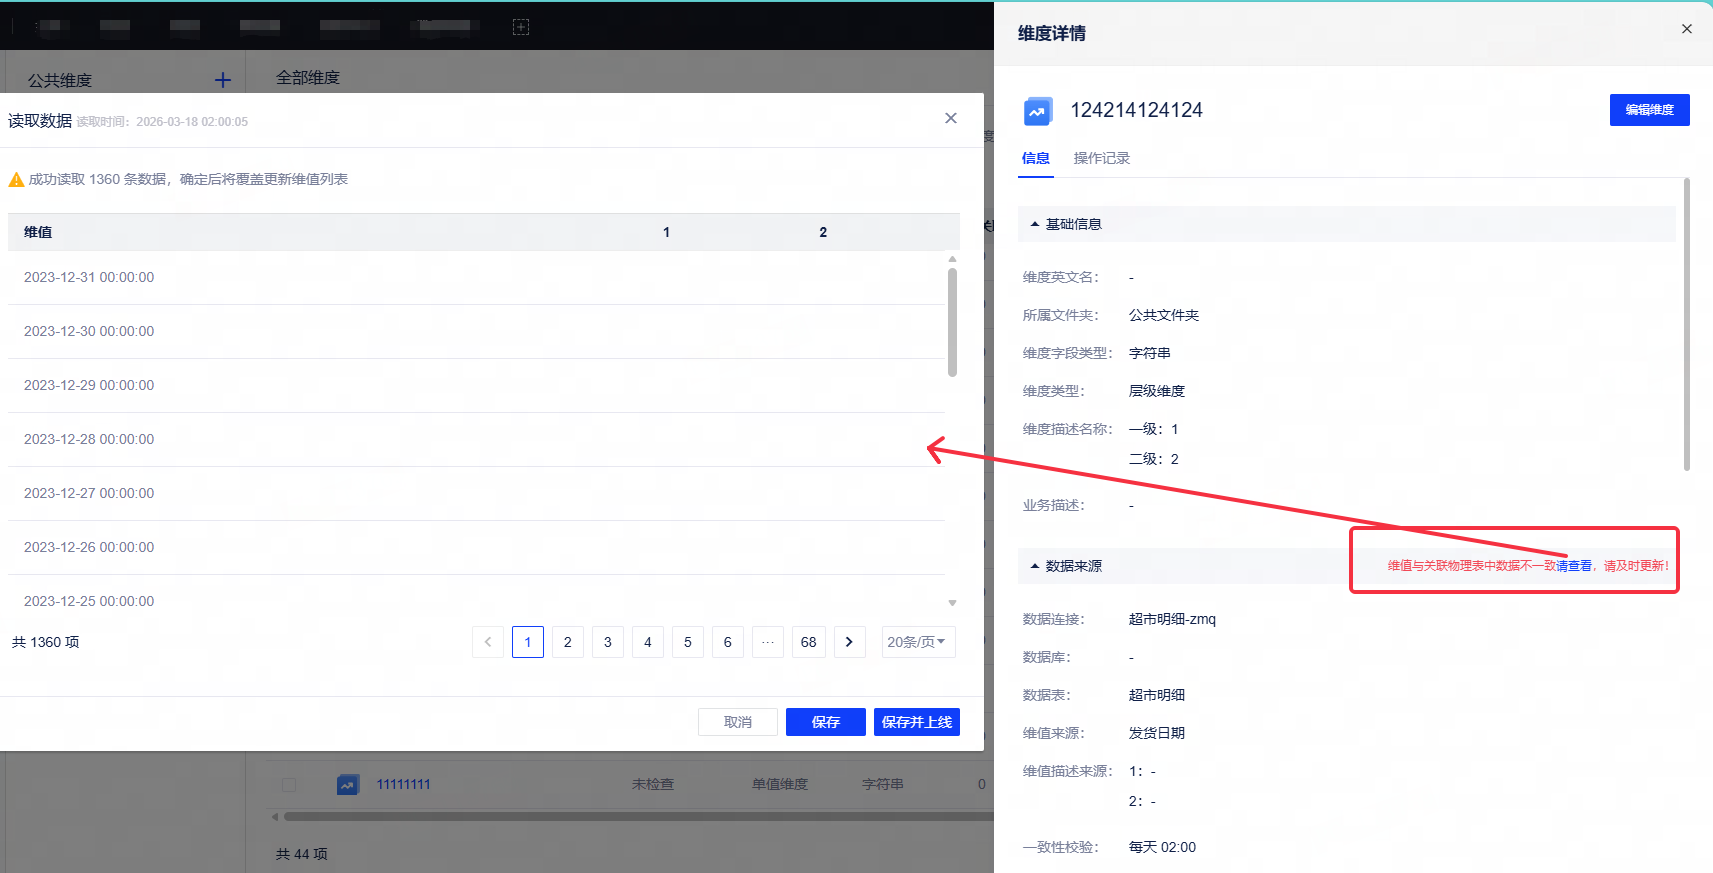Collapse the 数据来源 section
Image resolution: width=1713 pixels, height=873 pixels.
pyautogui.click(x=1035, y=566)
